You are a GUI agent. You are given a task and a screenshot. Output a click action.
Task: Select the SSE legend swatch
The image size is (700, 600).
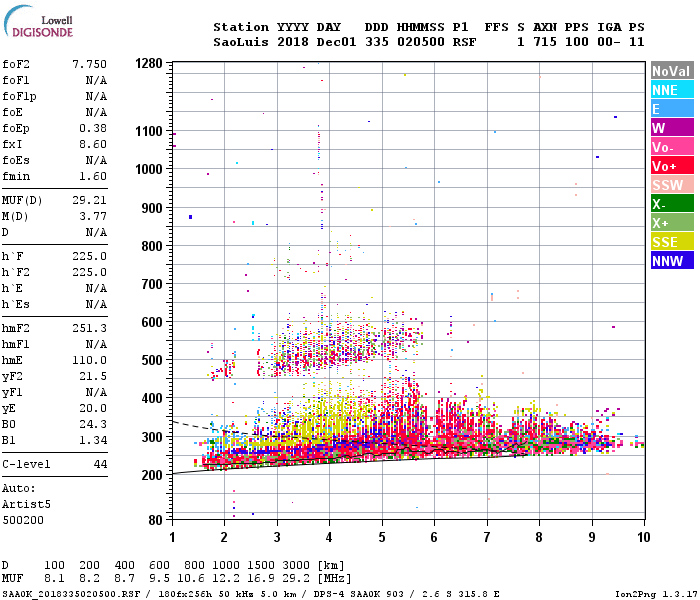(672, 242)
